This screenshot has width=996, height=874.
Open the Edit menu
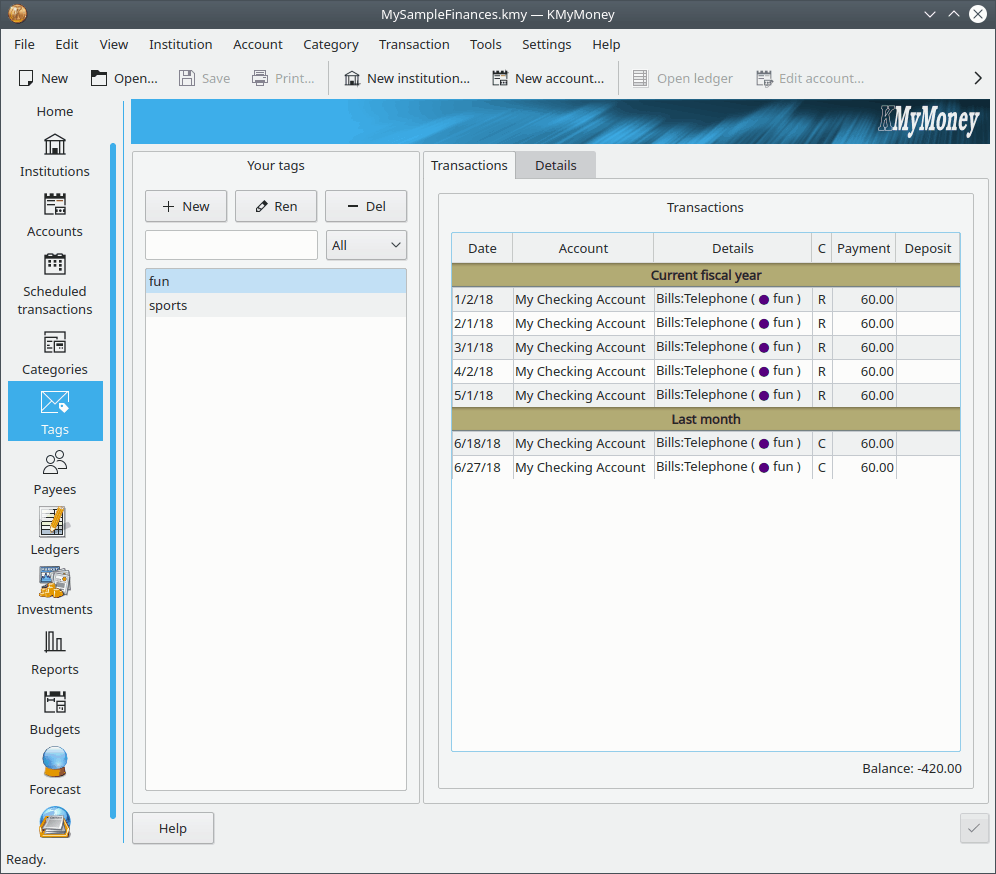tap(67, 44)
